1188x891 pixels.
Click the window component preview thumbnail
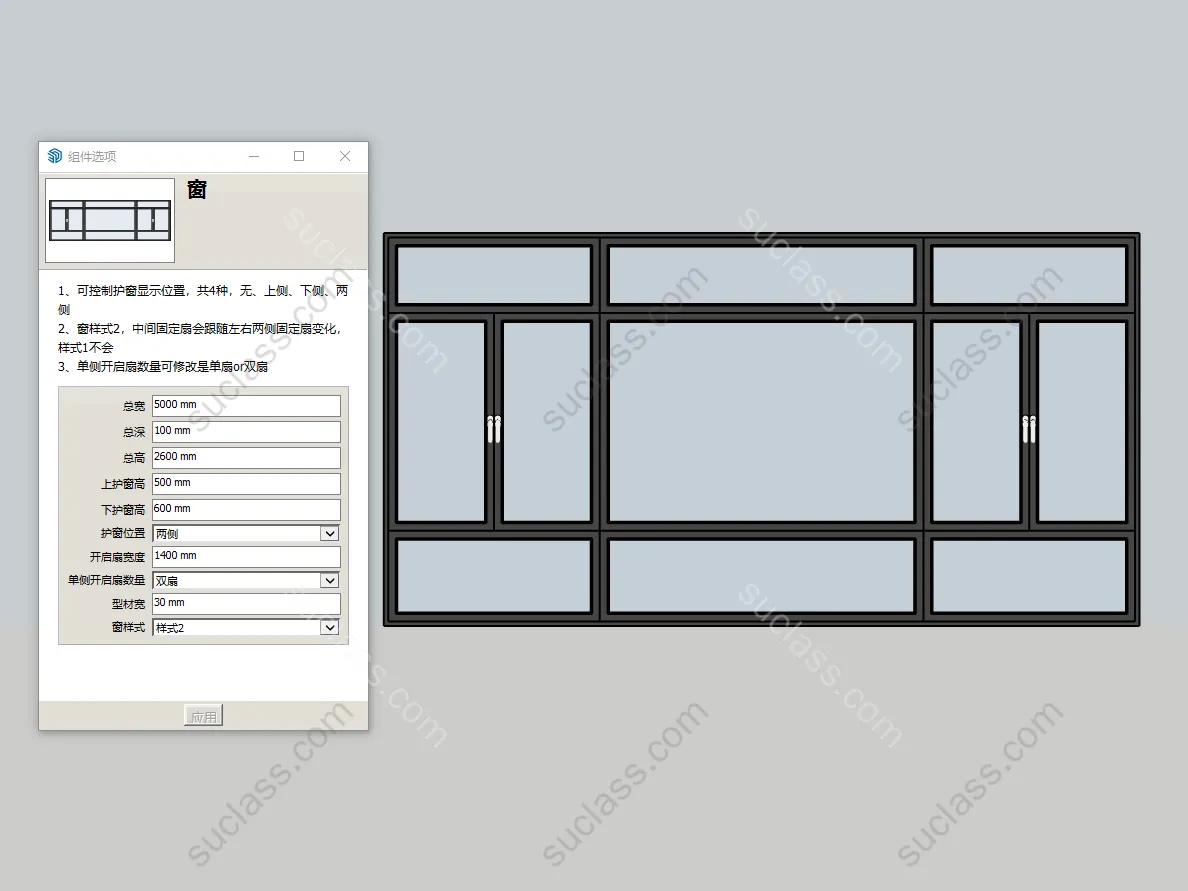coord(110,220)
